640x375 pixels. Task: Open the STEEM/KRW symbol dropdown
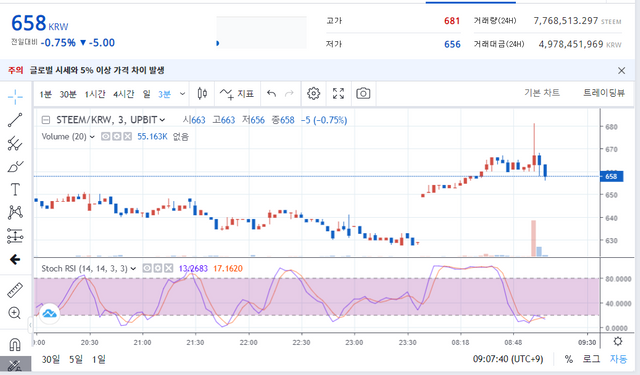click(162, 120)
